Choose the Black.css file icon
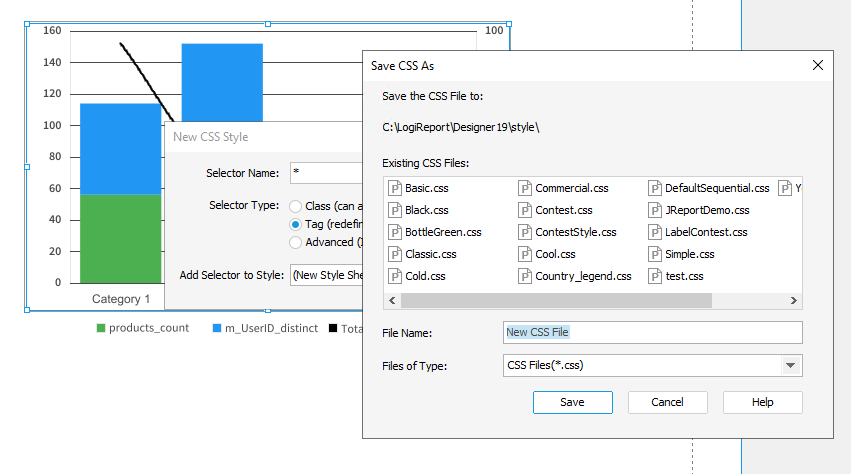This screenshot has width=851, height=474. point(395,210)
